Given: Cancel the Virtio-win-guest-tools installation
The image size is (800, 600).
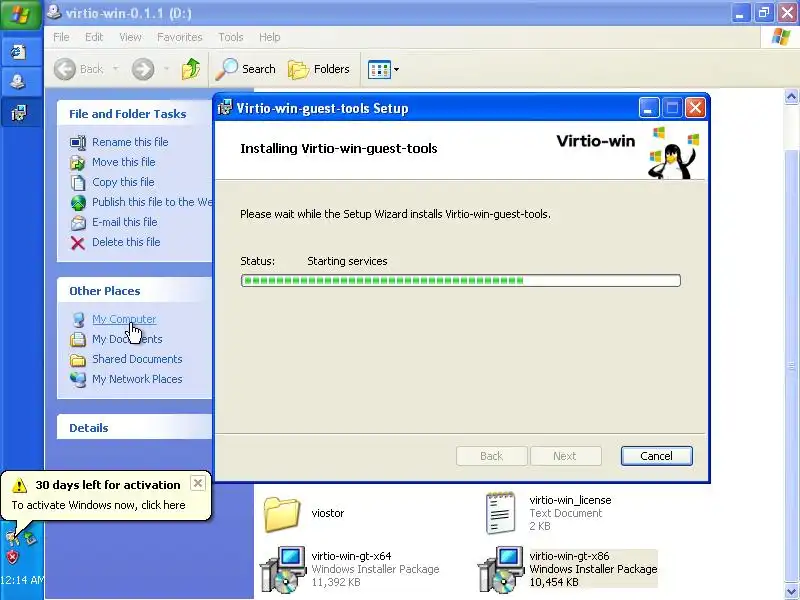Looking at the screenshot, I should pos(657,456).
